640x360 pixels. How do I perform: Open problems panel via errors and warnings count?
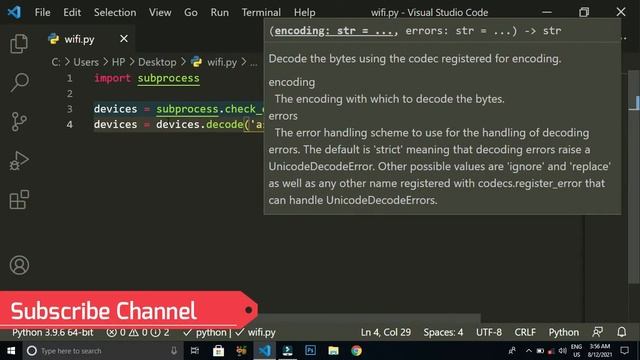(138, 333)
